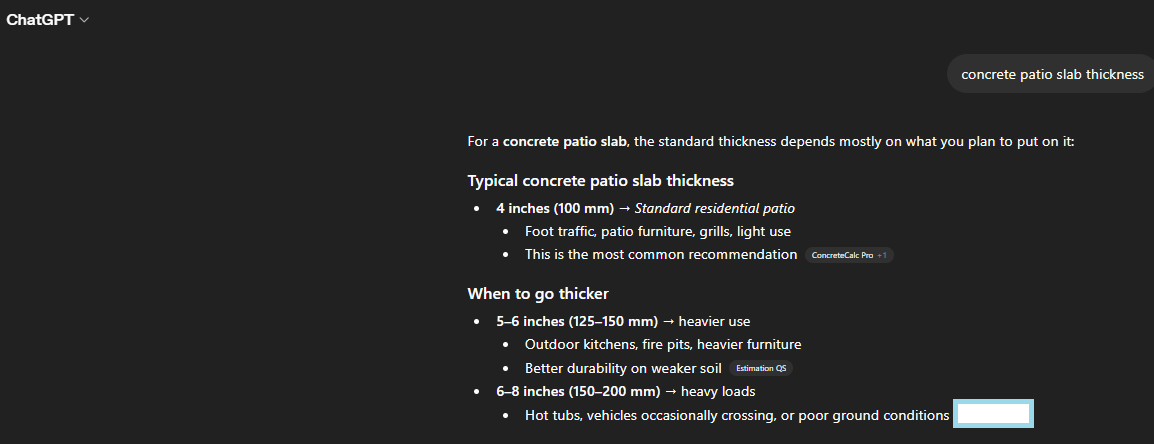
Task: Click 'Better durability on weaker soil' text
Action: pyautogui.click(x=623, y=367)
